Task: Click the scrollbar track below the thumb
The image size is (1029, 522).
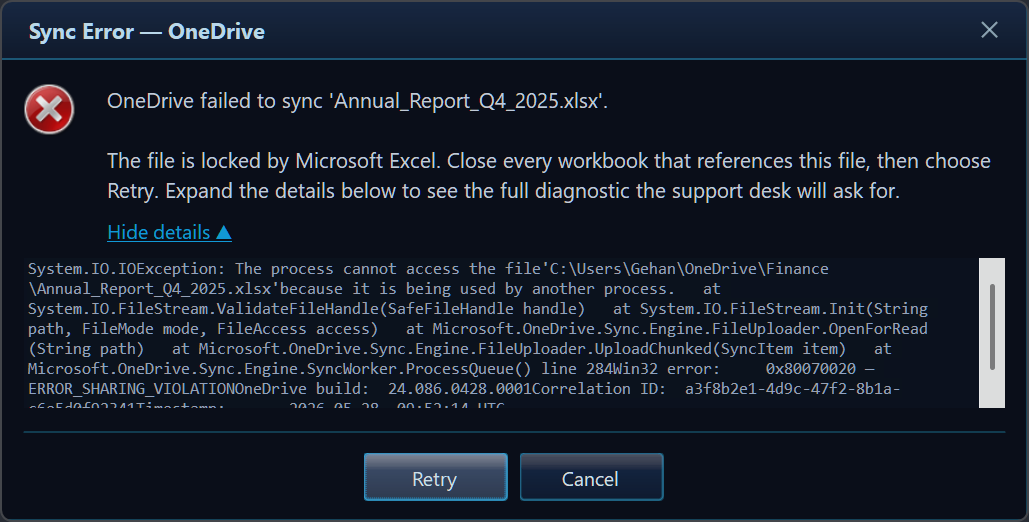Action: click(992, 389)
